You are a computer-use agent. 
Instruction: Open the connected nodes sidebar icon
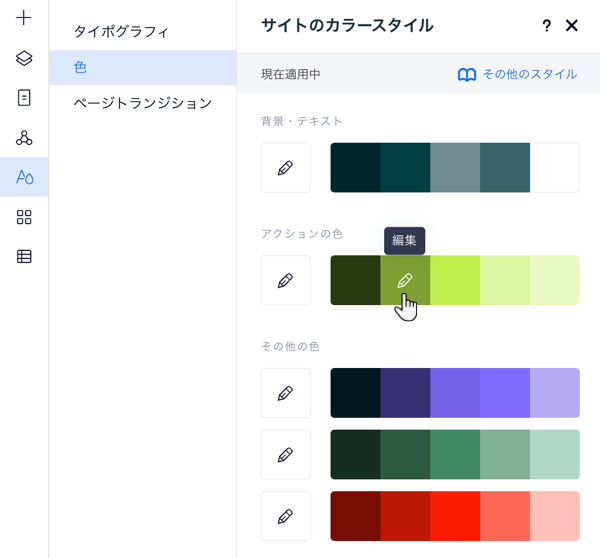coord(24,138)
